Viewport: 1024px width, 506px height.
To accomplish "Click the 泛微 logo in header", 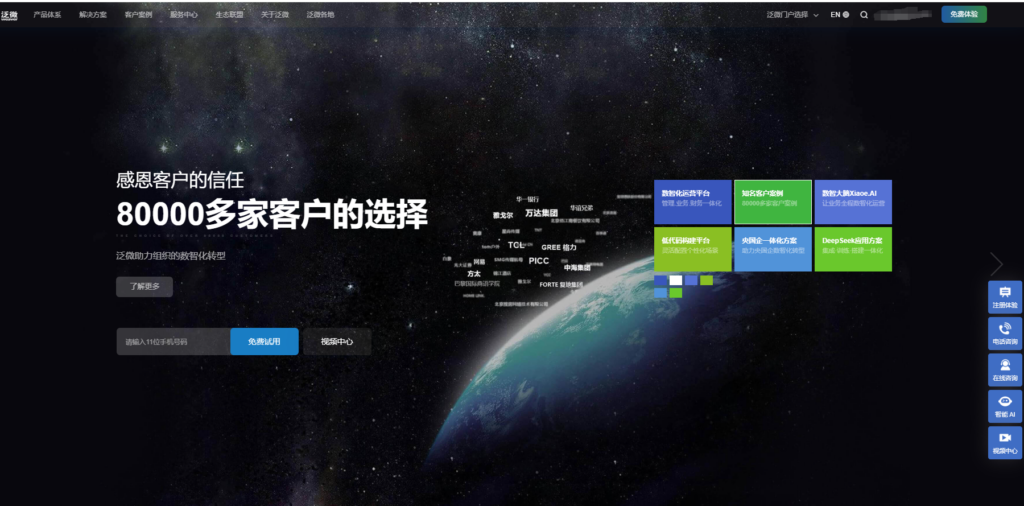I will click(10, 15).
